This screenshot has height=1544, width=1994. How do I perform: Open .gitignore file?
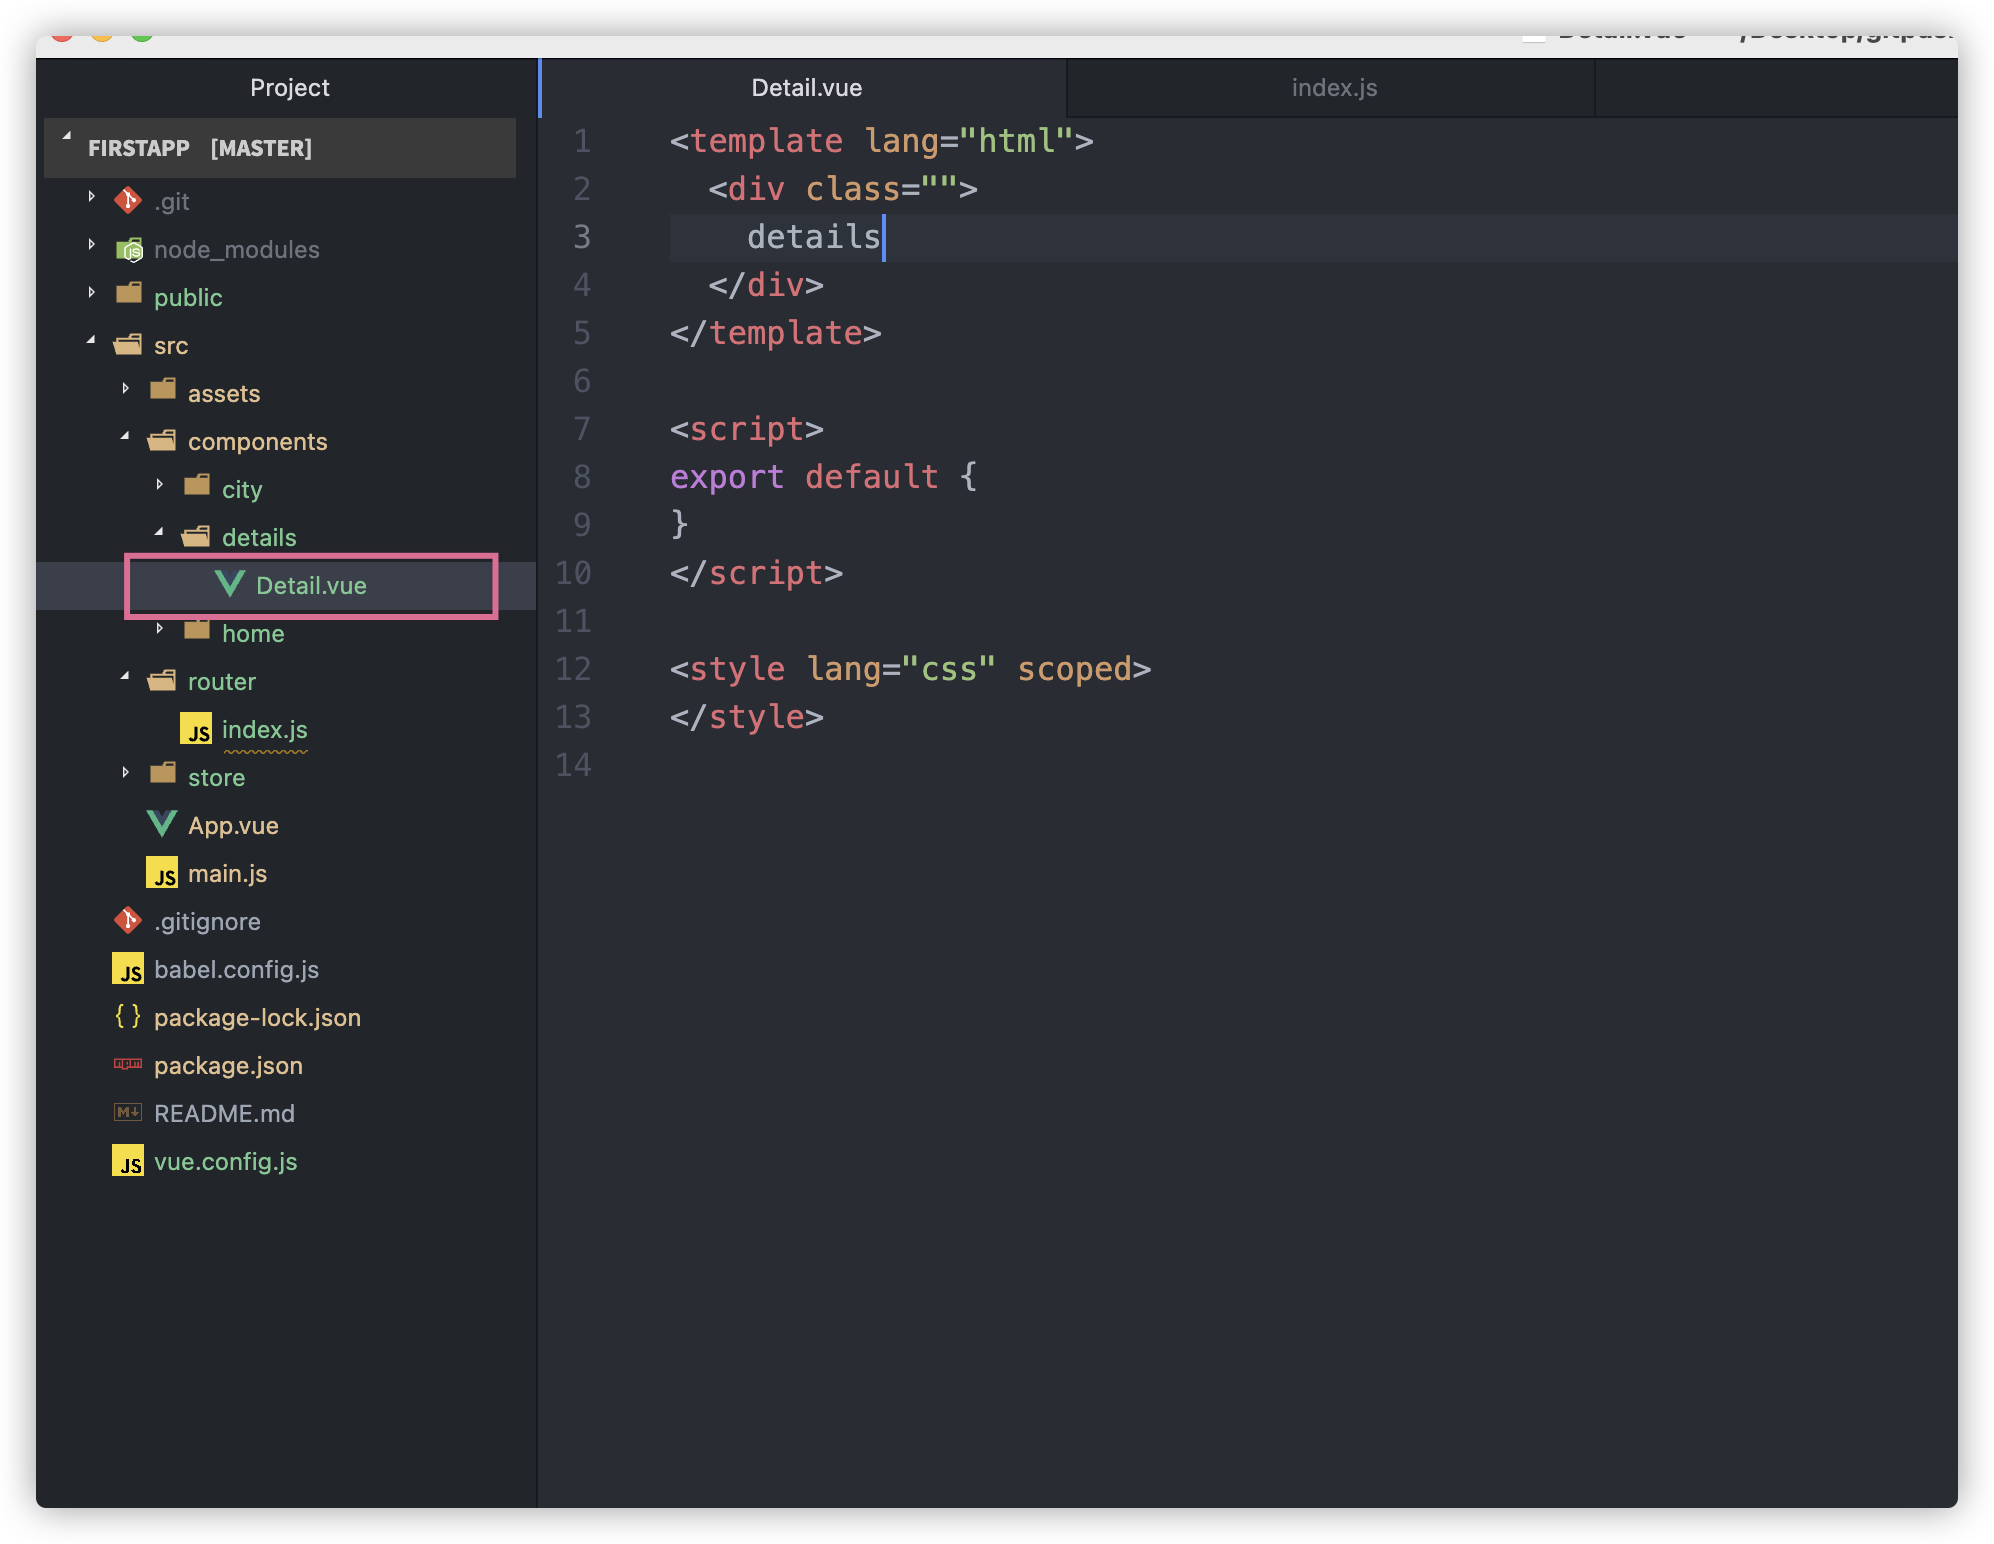coord(207,922)
